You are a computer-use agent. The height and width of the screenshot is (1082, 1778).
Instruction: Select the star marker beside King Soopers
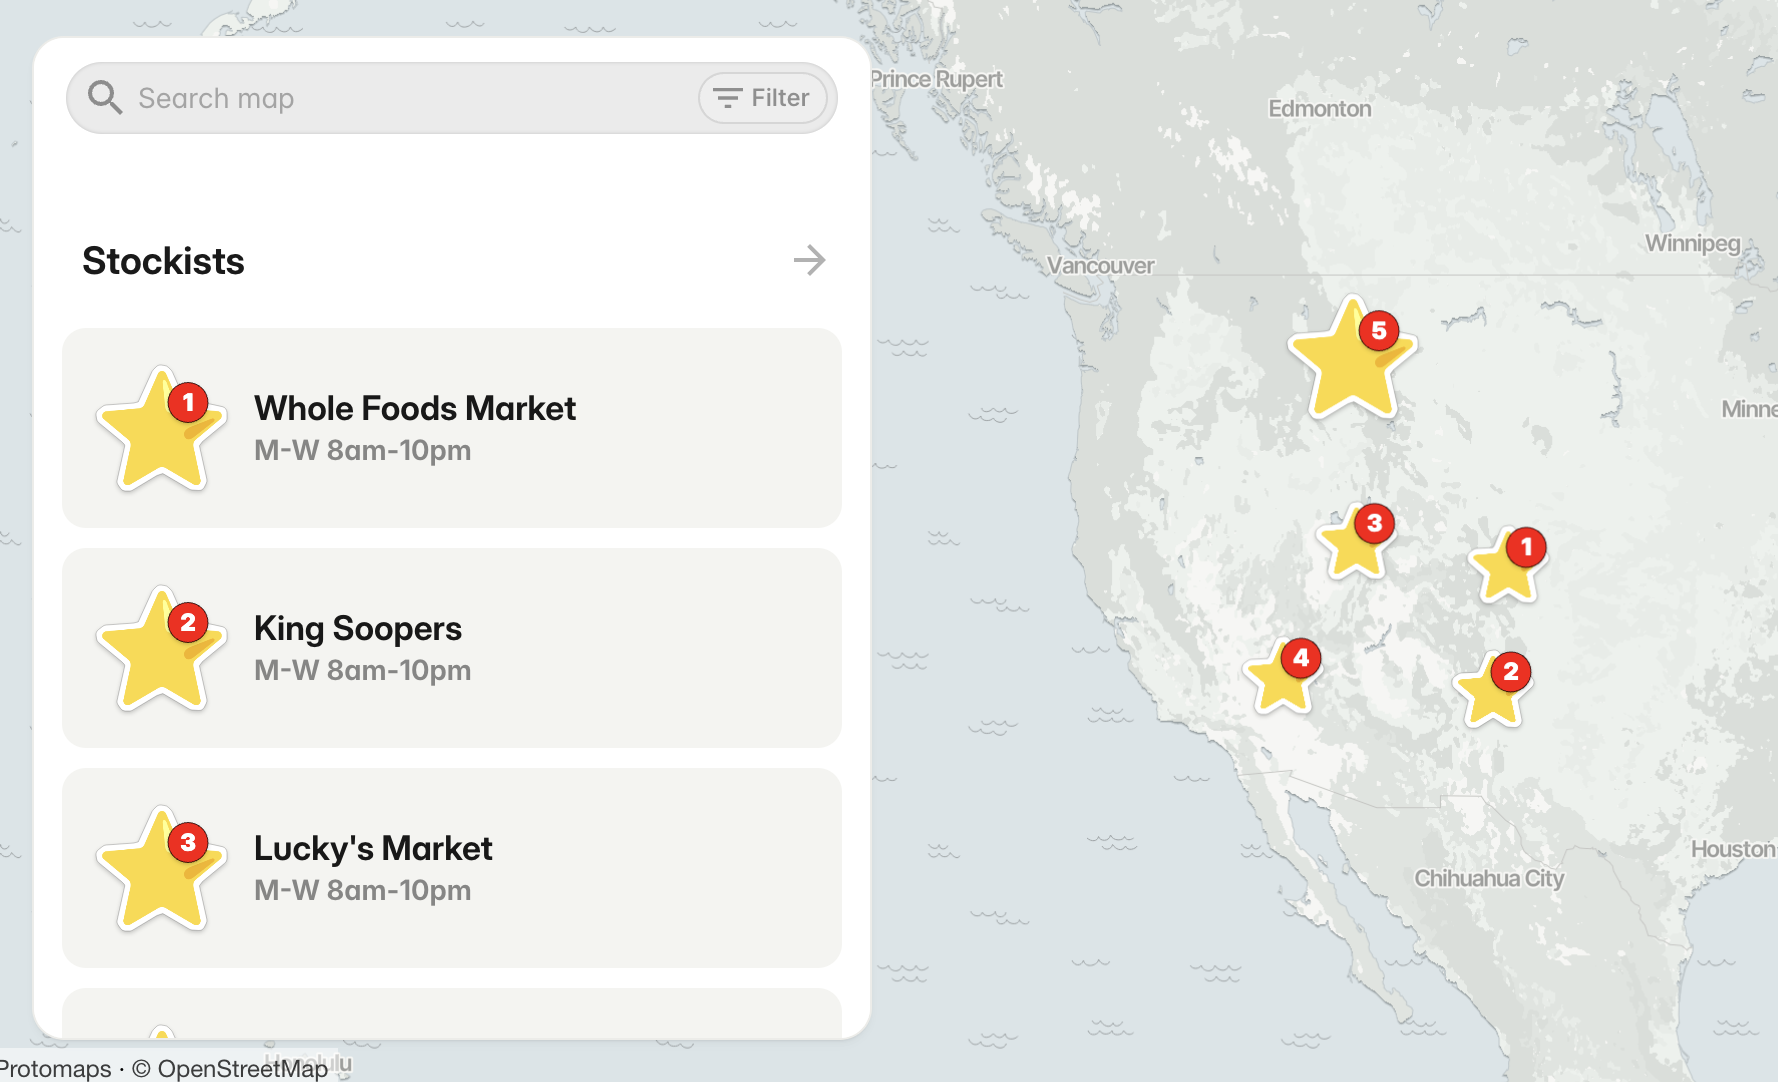pos(160,652)
